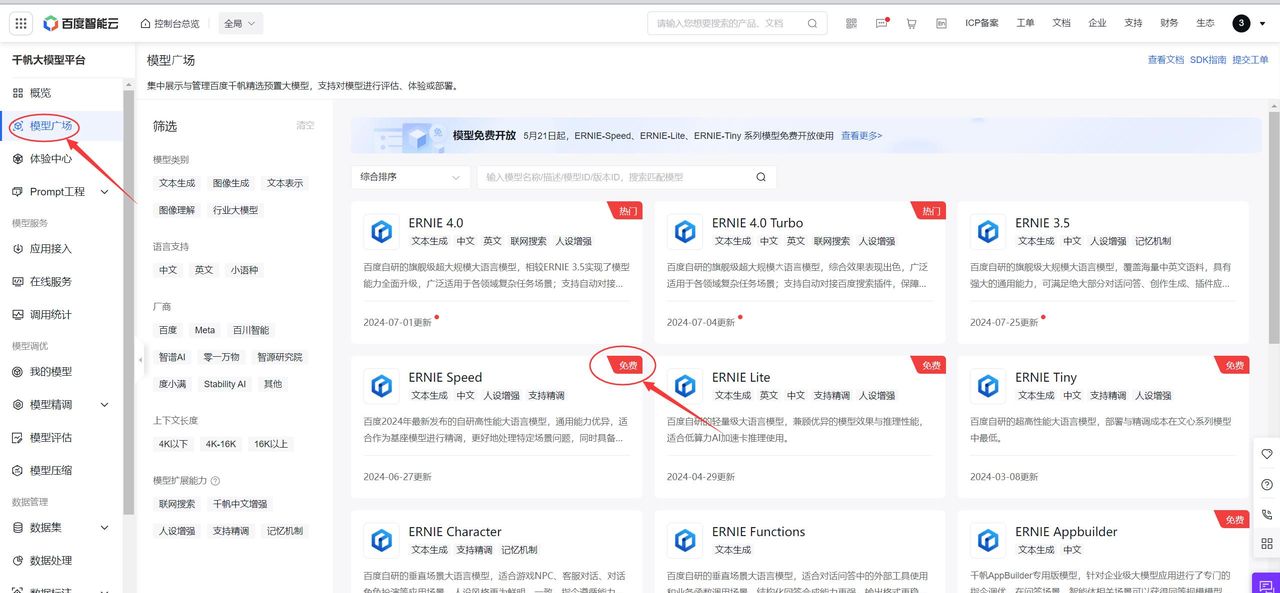
Task: Toggle the 记忆机制 capability filter
Action: (x=285, y=531)
